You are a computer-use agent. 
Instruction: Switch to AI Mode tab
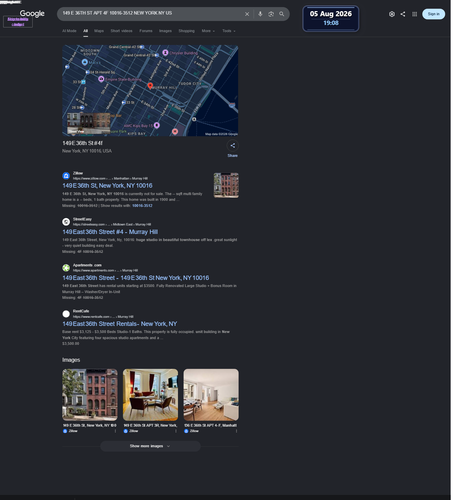pyautogui.click(x=69, y=31)
